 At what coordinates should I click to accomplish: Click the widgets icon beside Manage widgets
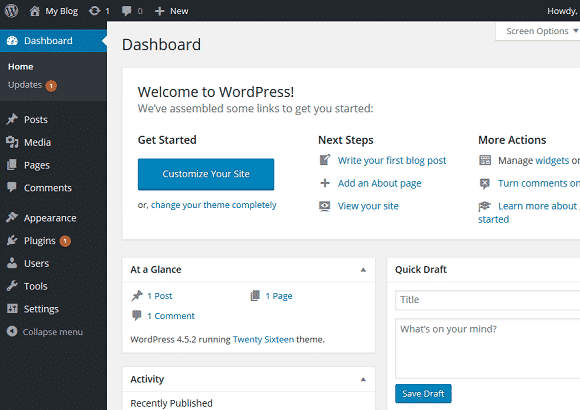click(x=485, y=160)
